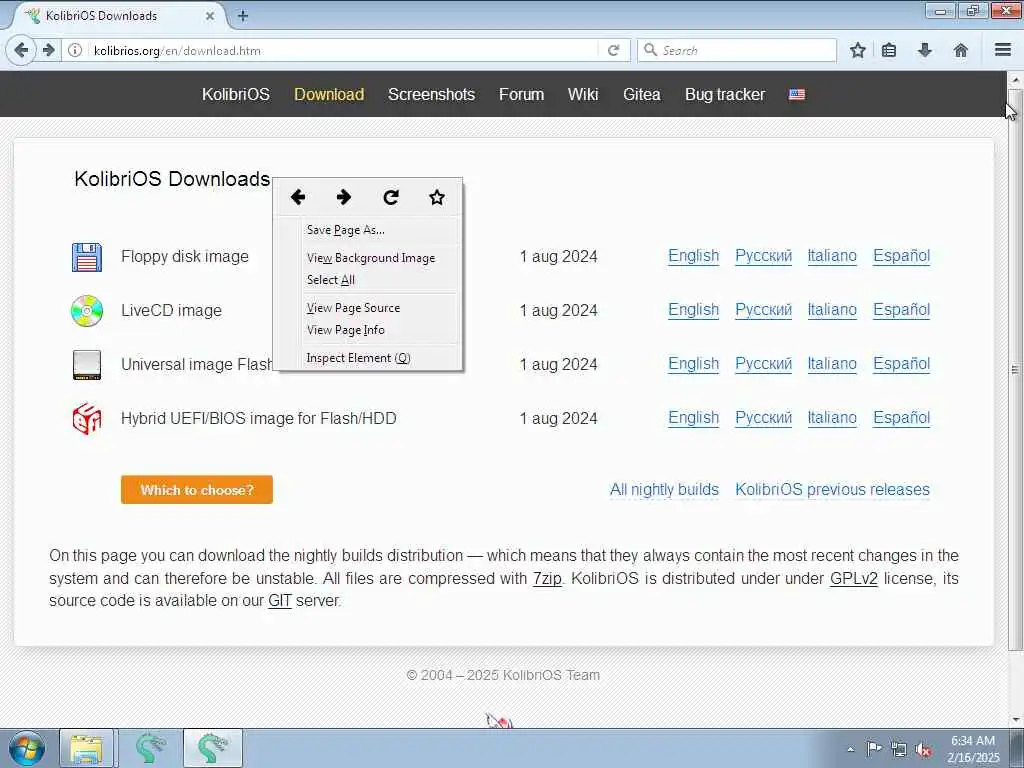Open the Windows Start button

(26, 749)
